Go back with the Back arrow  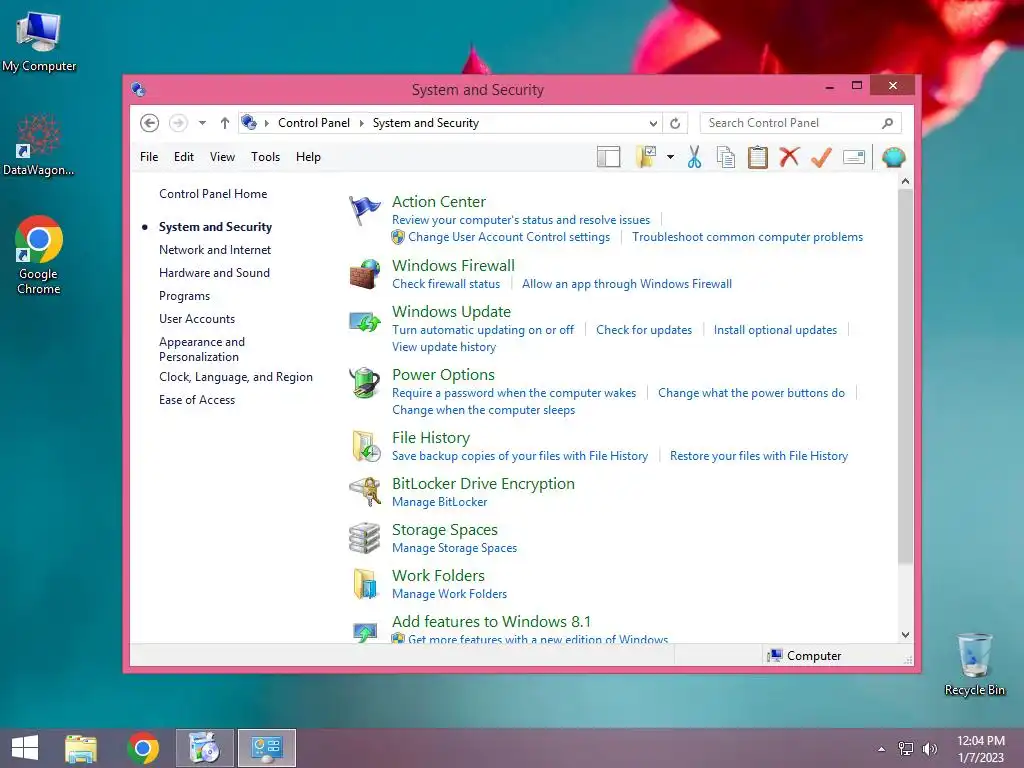pos(150,123)
